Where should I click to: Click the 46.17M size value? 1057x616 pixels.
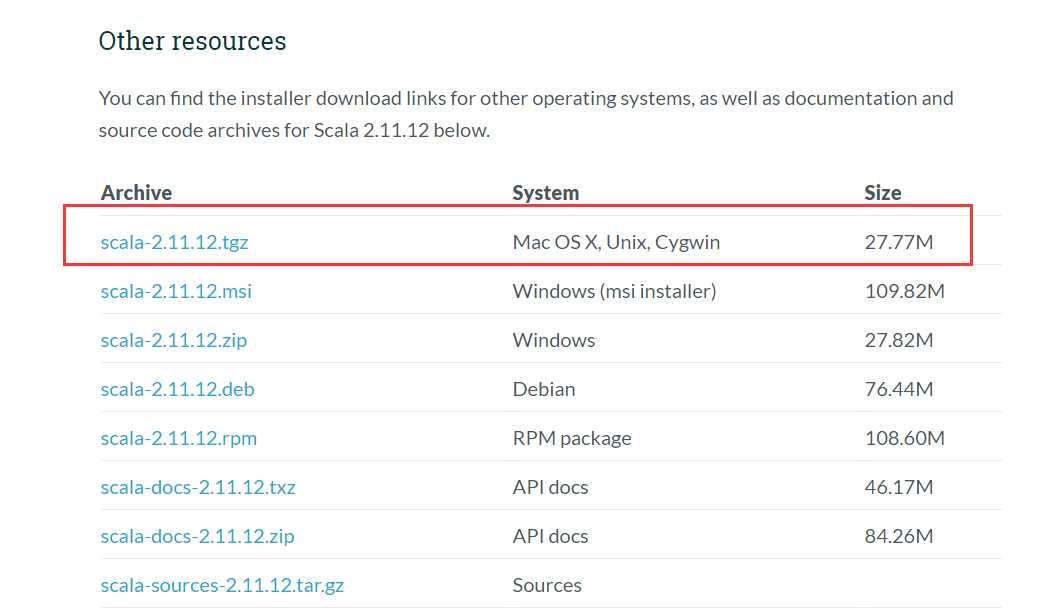tap(899, 487)
